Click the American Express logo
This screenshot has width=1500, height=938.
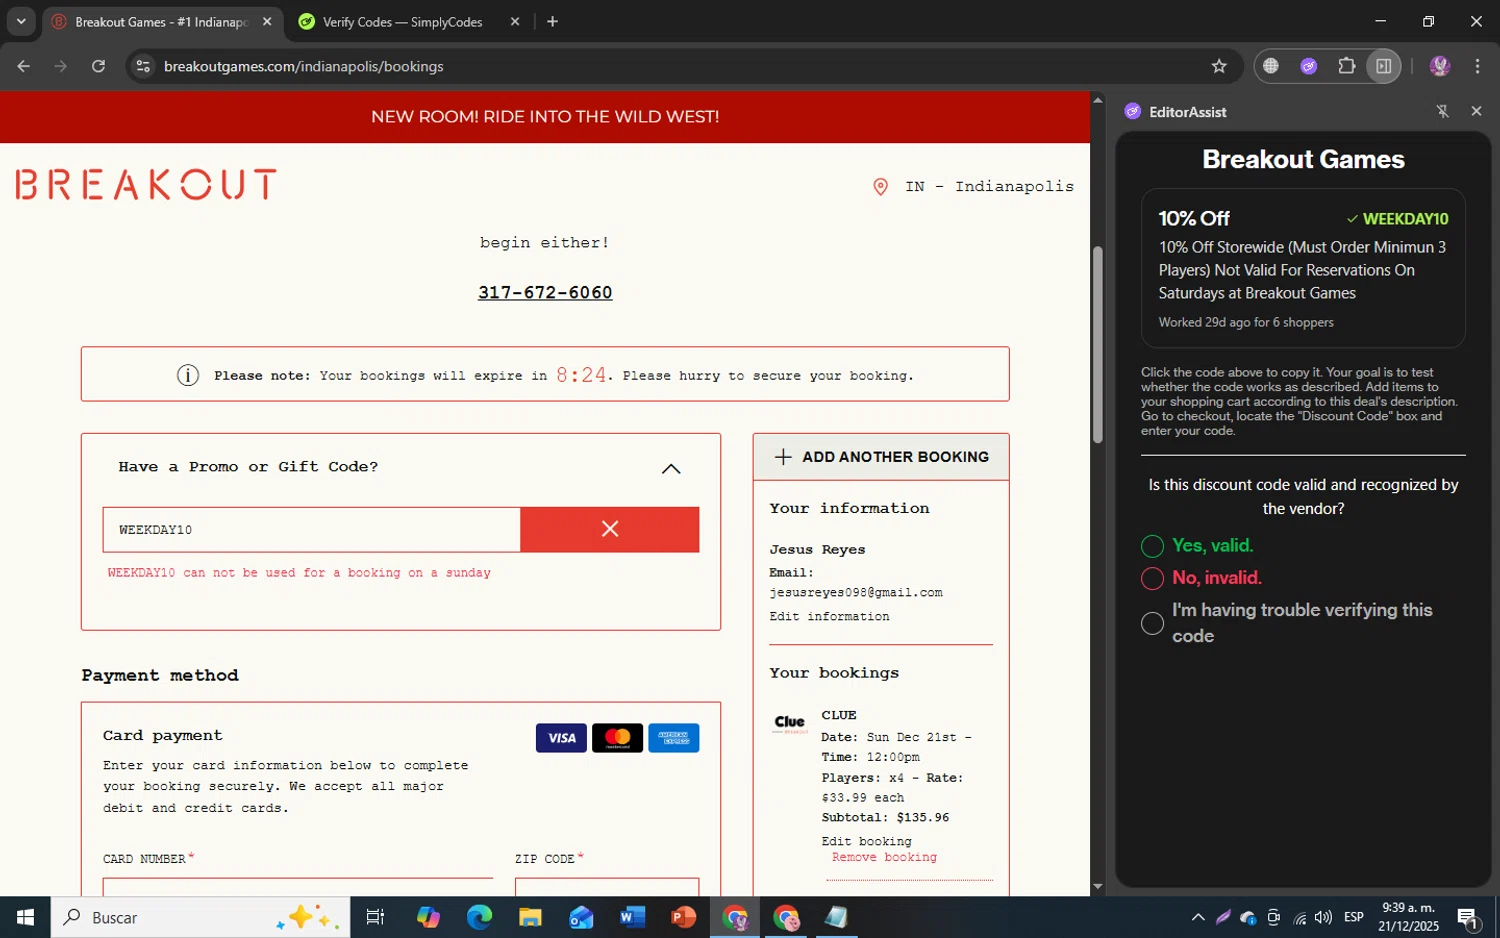pos(673,738)
